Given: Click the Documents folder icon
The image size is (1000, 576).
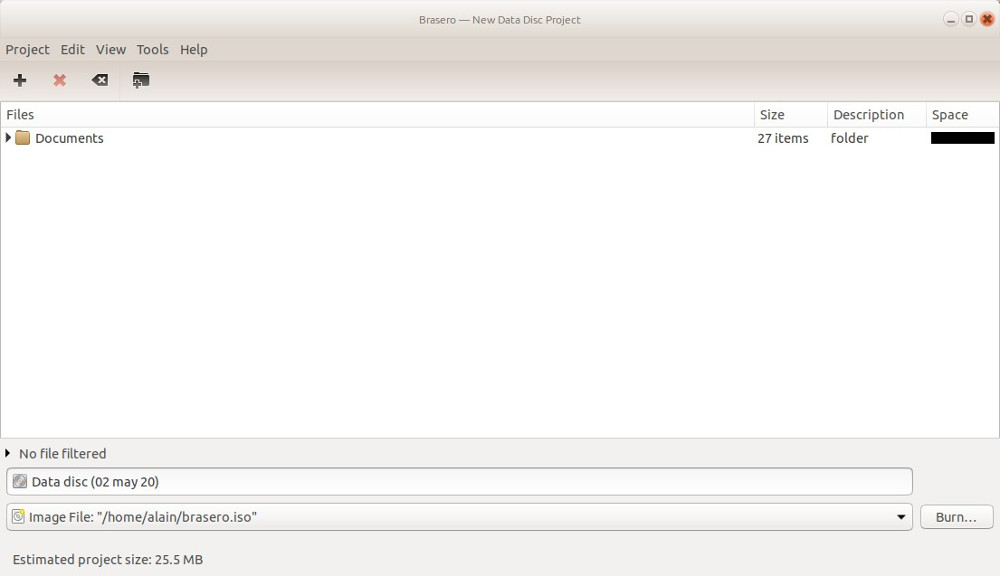Looking at the screenshot, I should tap(22, 138).
